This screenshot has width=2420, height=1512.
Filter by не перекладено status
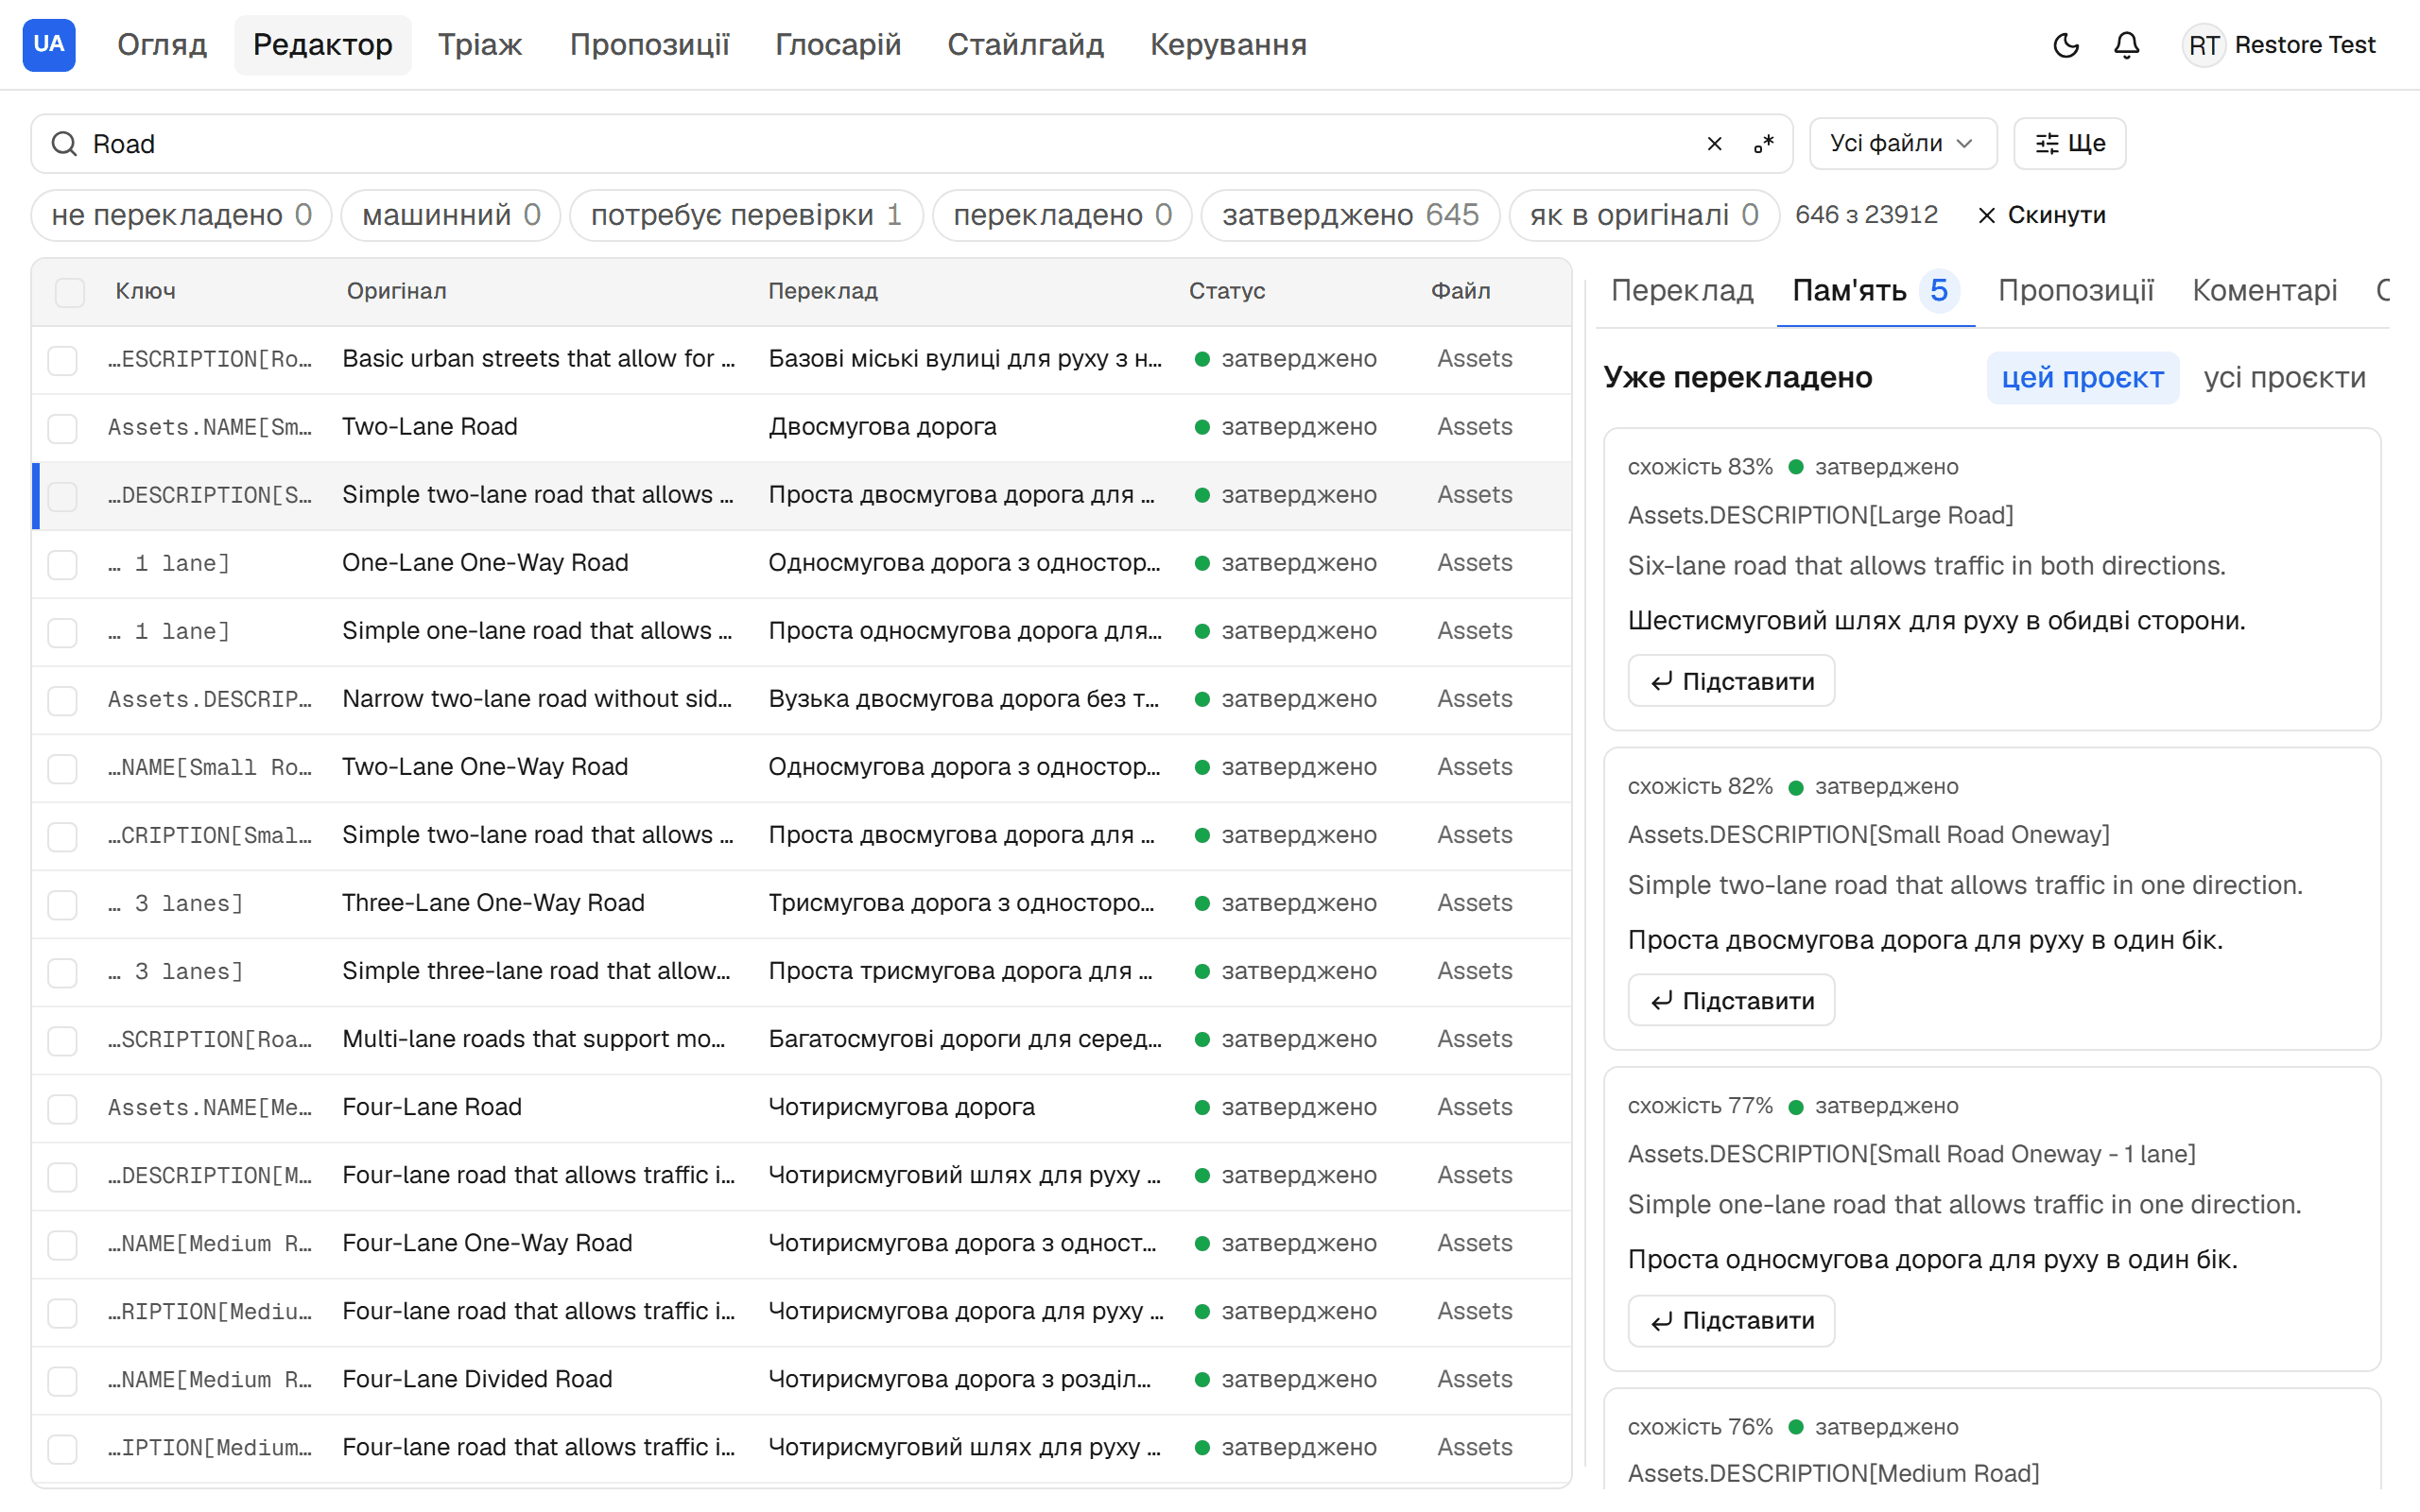[x=182, y=215]
